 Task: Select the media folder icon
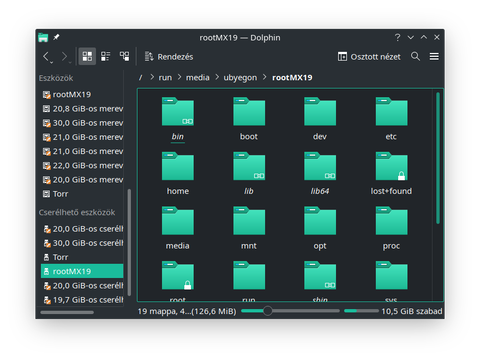pos(178,221)
